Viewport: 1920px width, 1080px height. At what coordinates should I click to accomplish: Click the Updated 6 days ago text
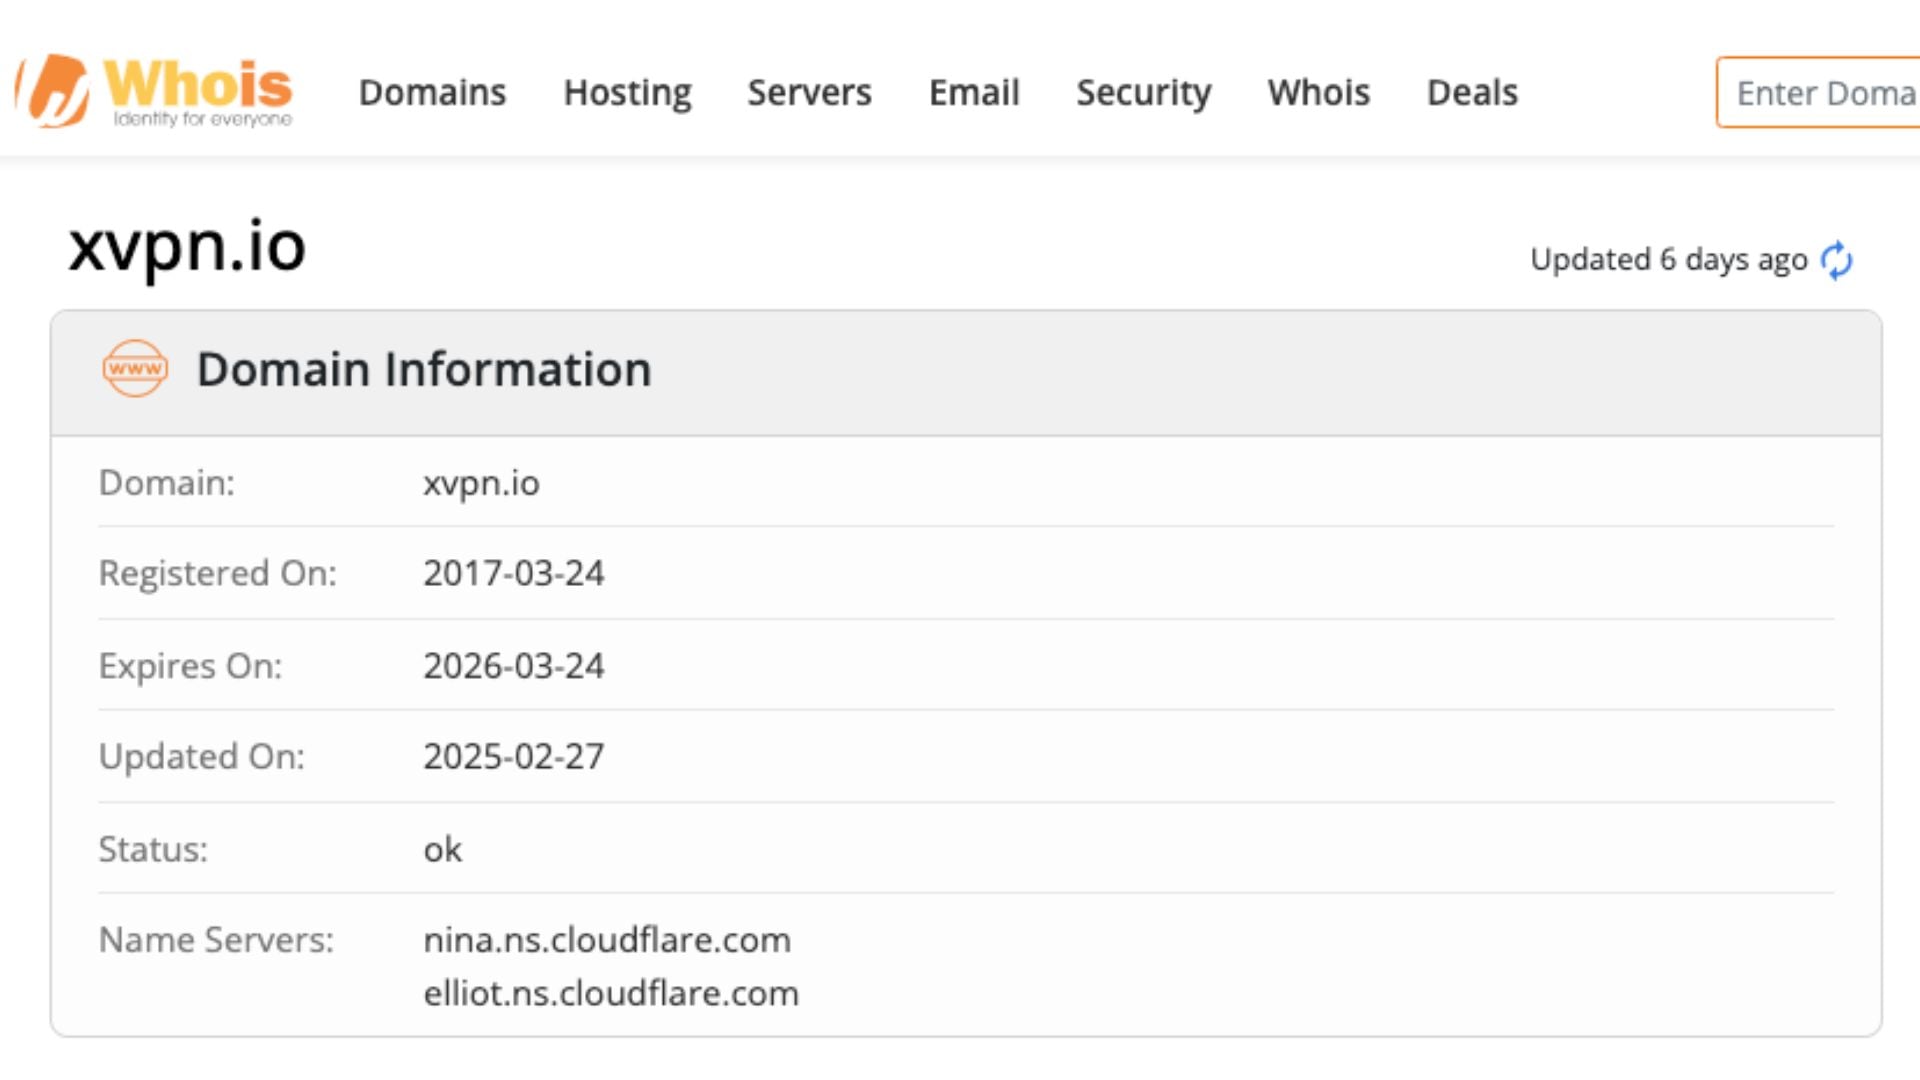pos(1668,260)
